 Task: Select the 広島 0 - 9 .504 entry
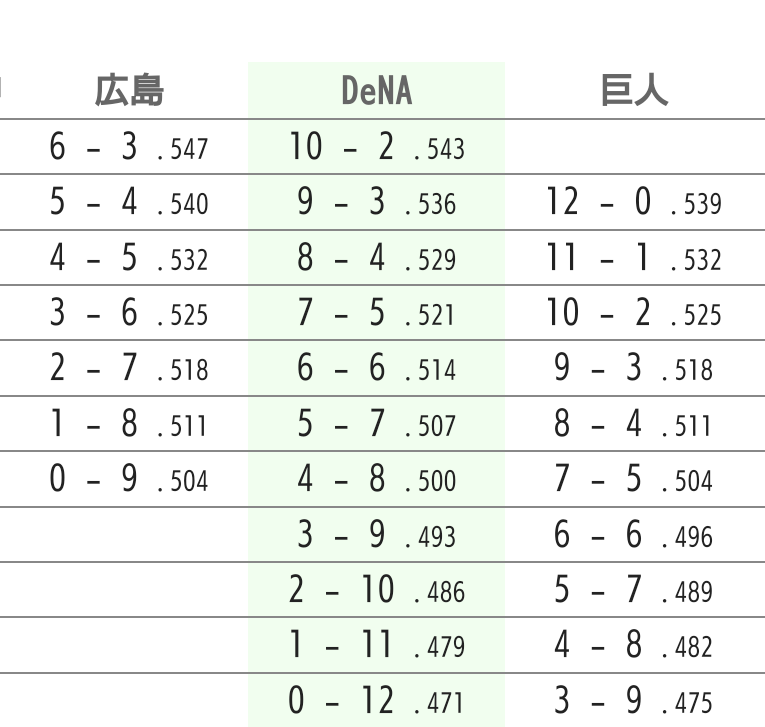(x=129, y=479)
